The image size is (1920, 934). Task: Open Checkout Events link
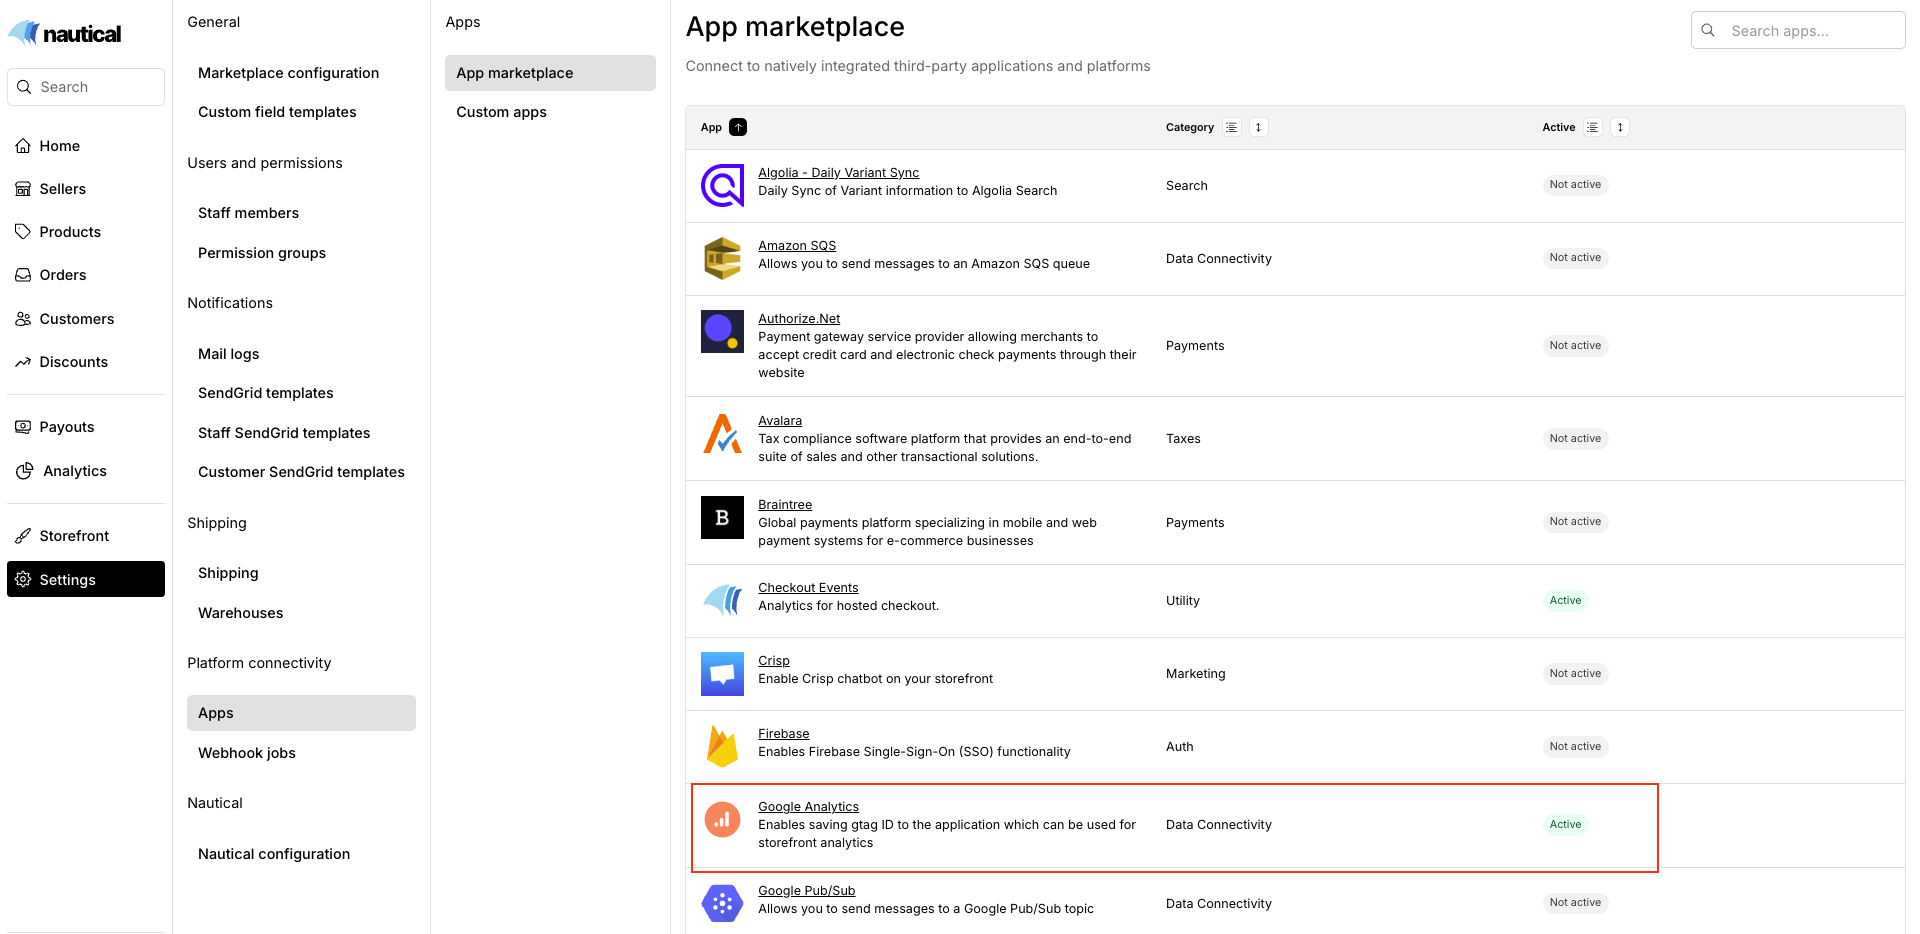click(x=808, y=588)
